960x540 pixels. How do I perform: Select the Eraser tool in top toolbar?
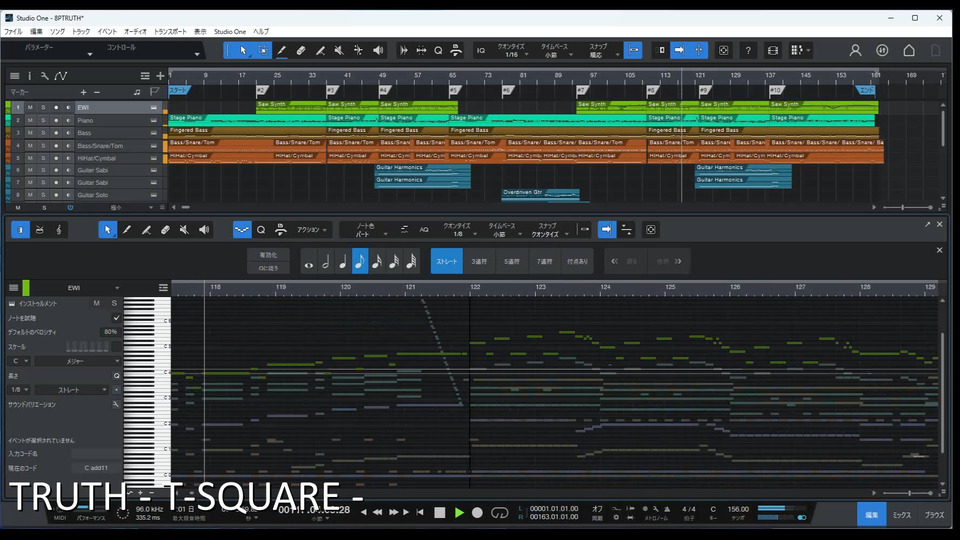click(301, 50)
